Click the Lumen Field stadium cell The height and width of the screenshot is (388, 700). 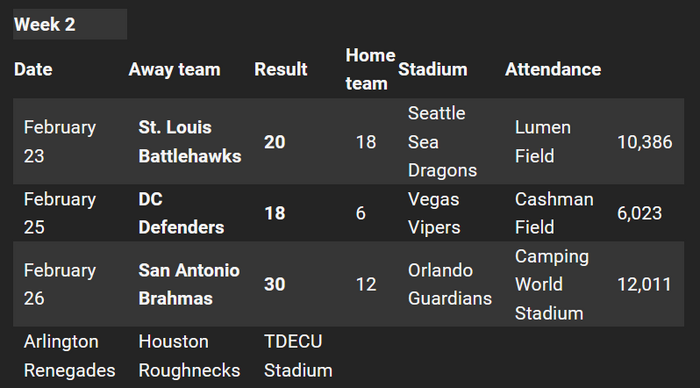543,142
